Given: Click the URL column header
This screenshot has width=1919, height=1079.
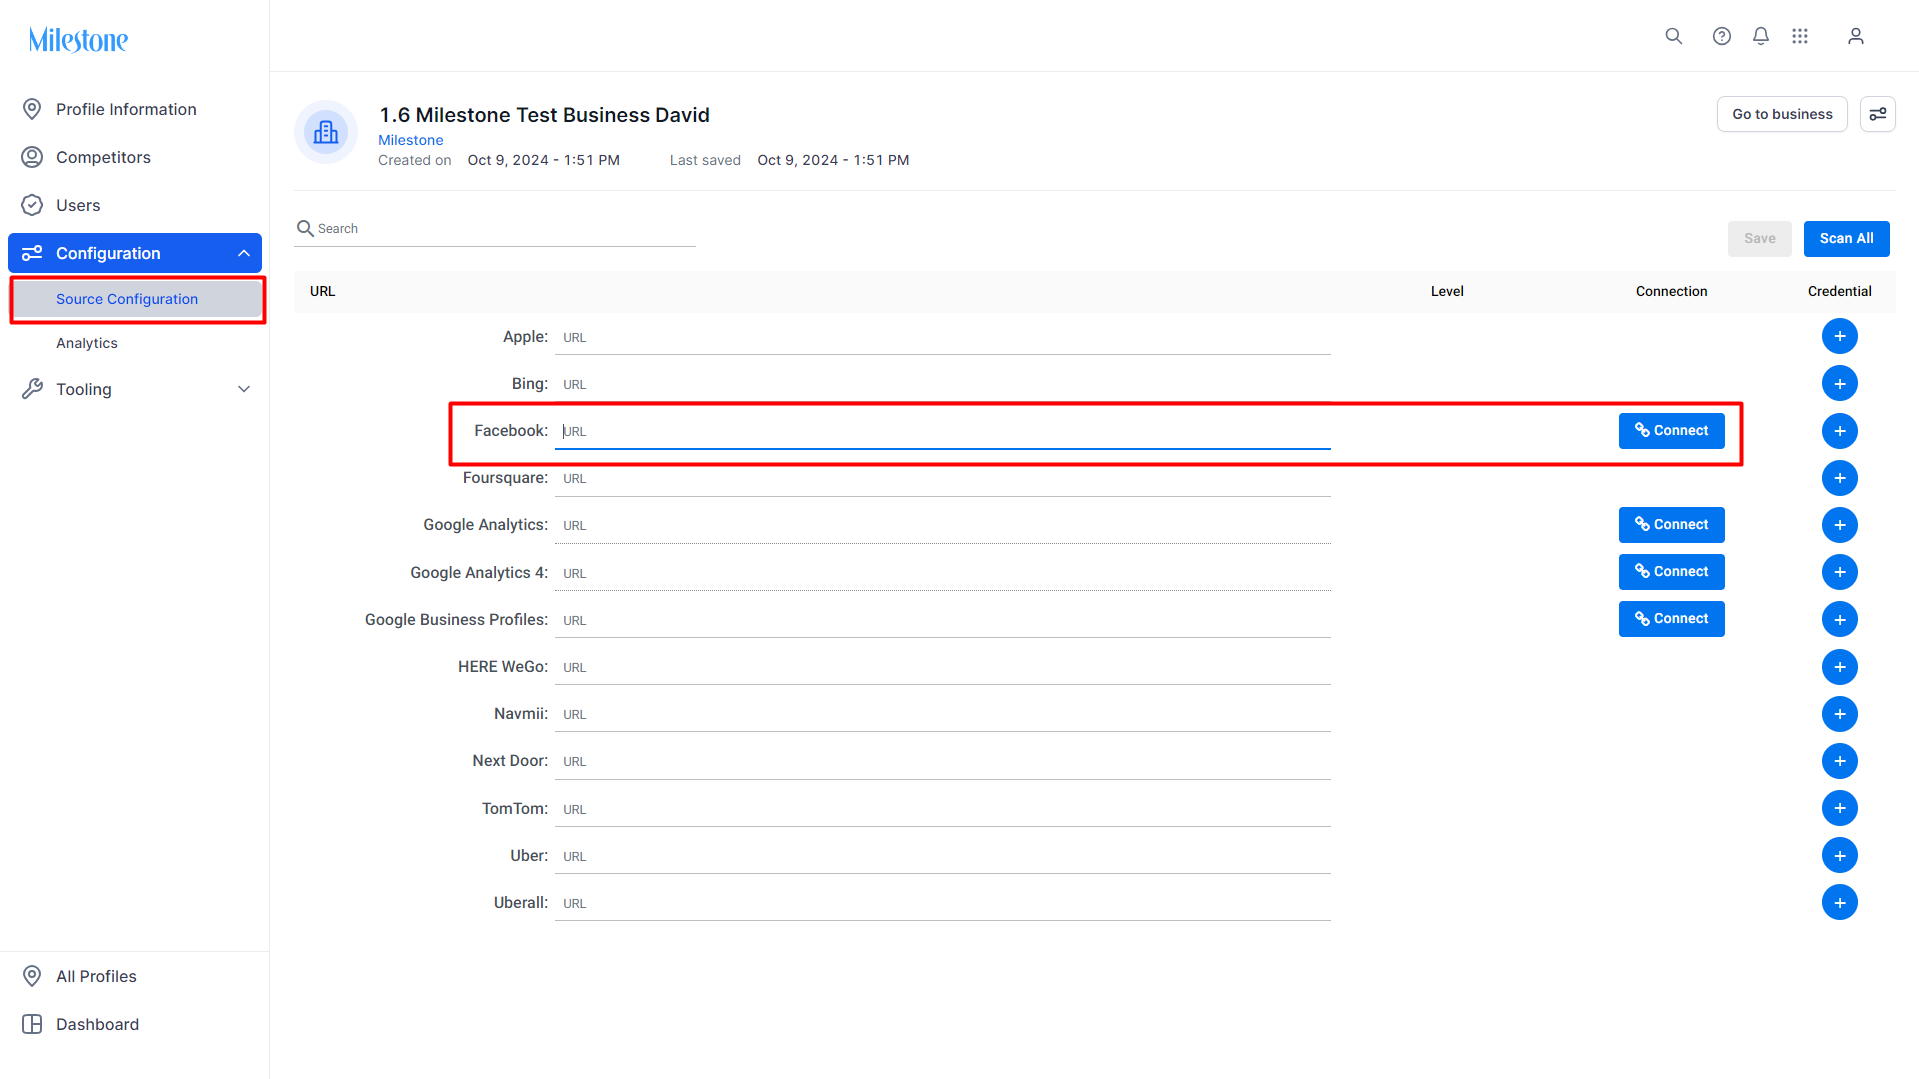Looking at the screenshot, I should [x=322, y=291].
